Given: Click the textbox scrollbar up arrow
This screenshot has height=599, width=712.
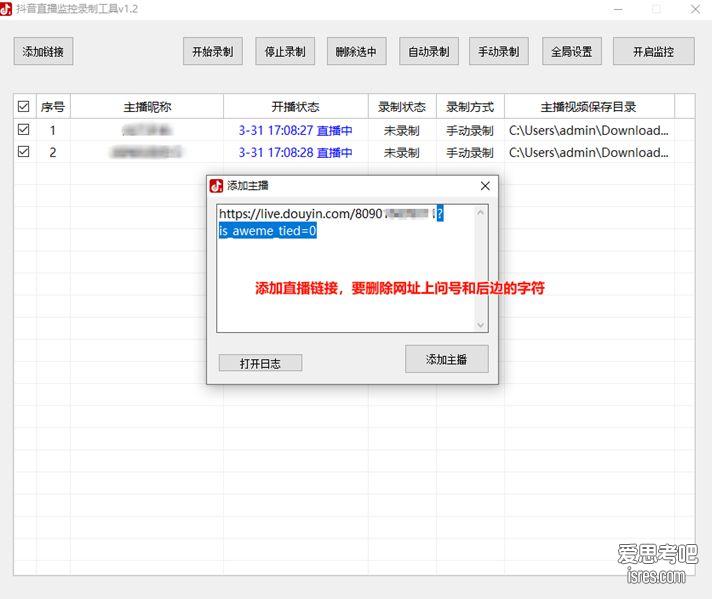Looking at the screenshot, I should click(x=480, y=212).
